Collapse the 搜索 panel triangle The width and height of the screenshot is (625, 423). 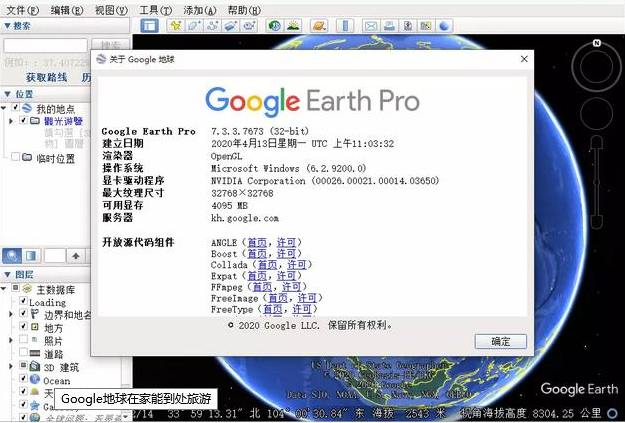[7, 26]
